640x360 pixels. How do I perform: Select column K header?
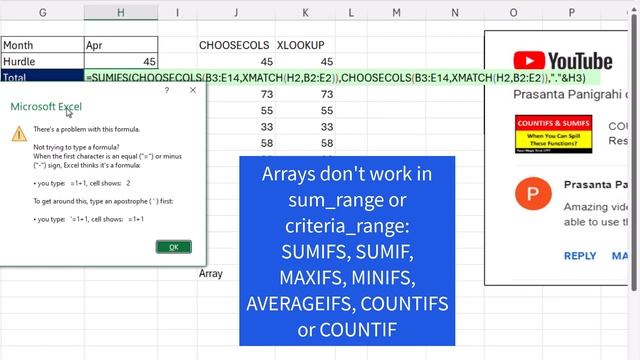(x=305, y=13)
